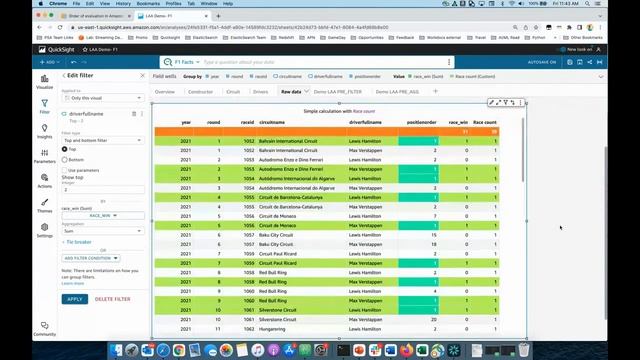640x360 pixels.
Task: Click the positionorder column header
Action: click(422, 122)
